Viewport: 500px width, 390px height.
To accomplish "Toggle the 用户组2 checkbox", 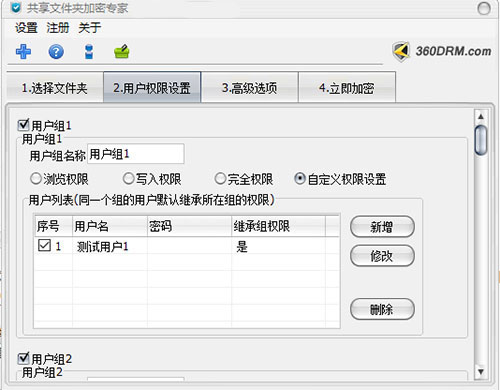I will click(x=23, y=358).
